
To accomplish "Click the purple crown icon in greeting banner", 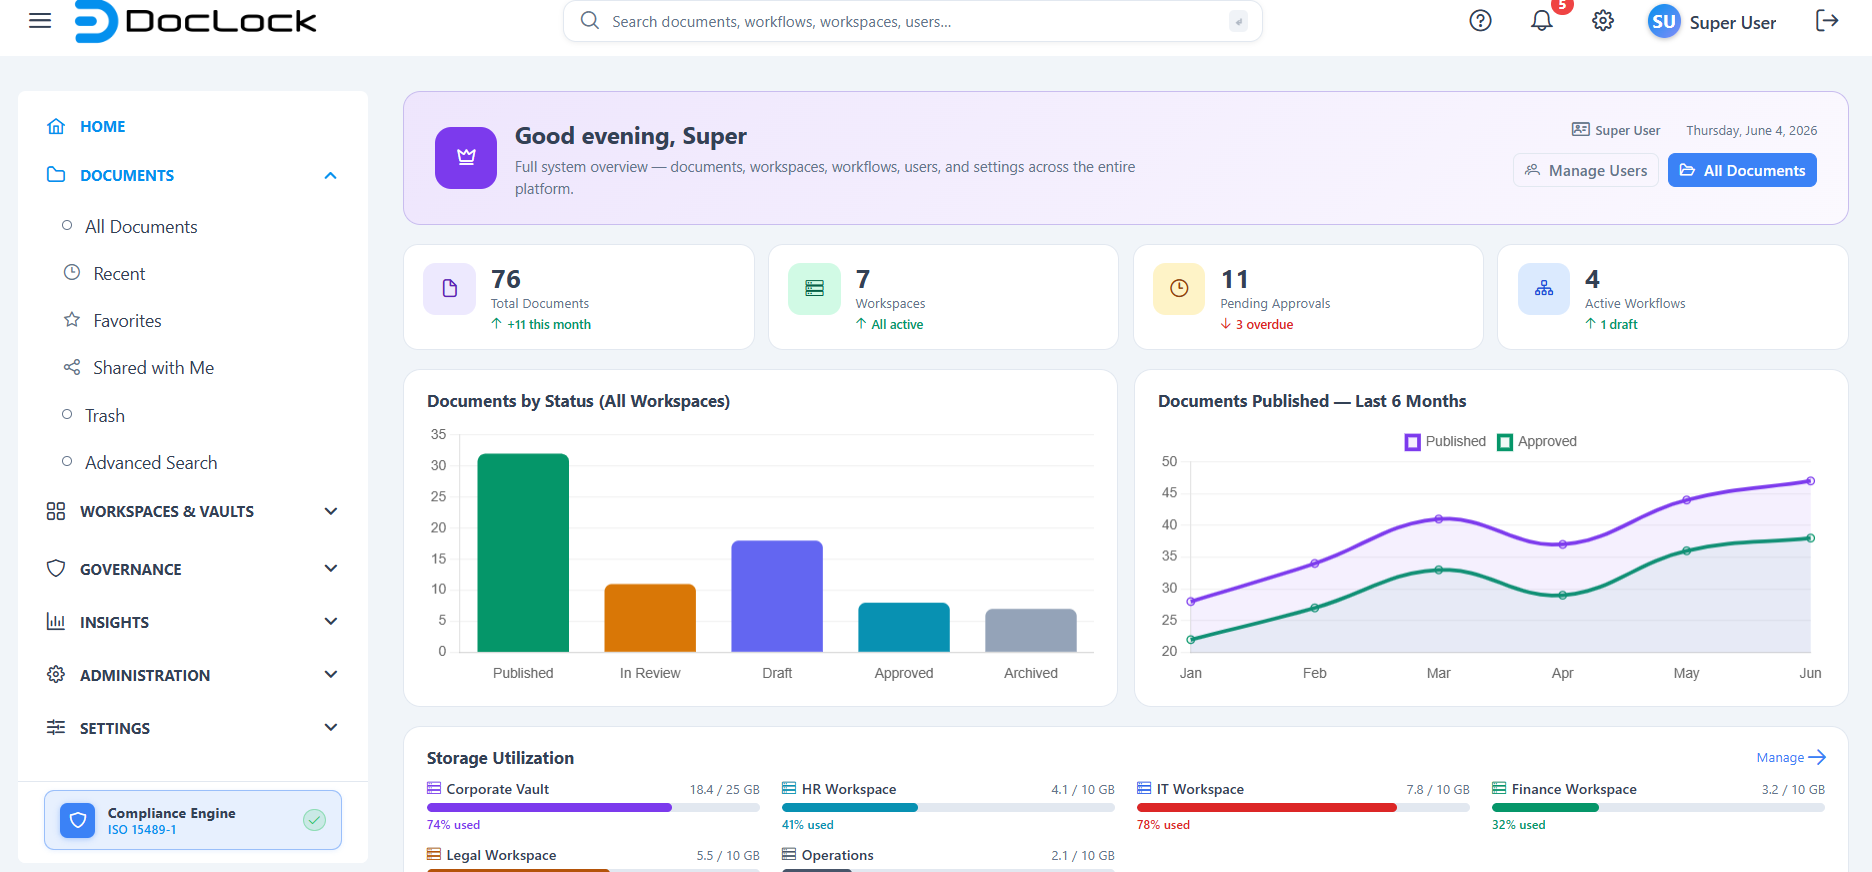I will [466, 158].
